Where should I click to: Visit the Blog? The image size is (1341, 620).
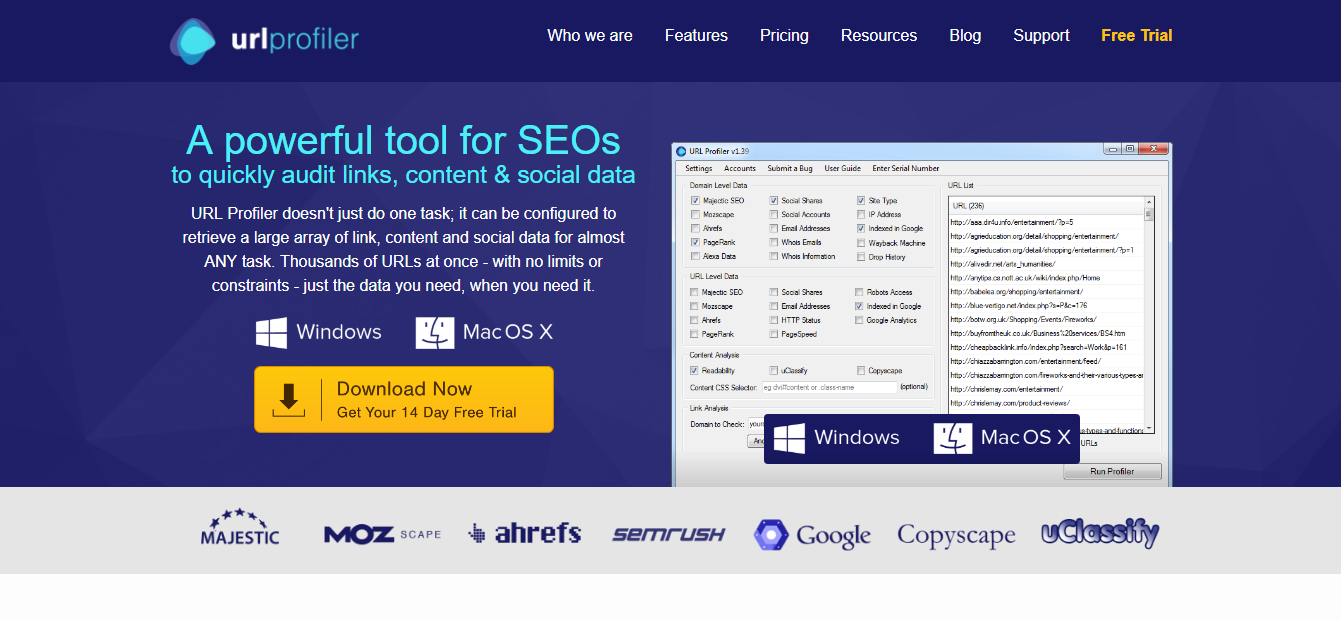965,36
